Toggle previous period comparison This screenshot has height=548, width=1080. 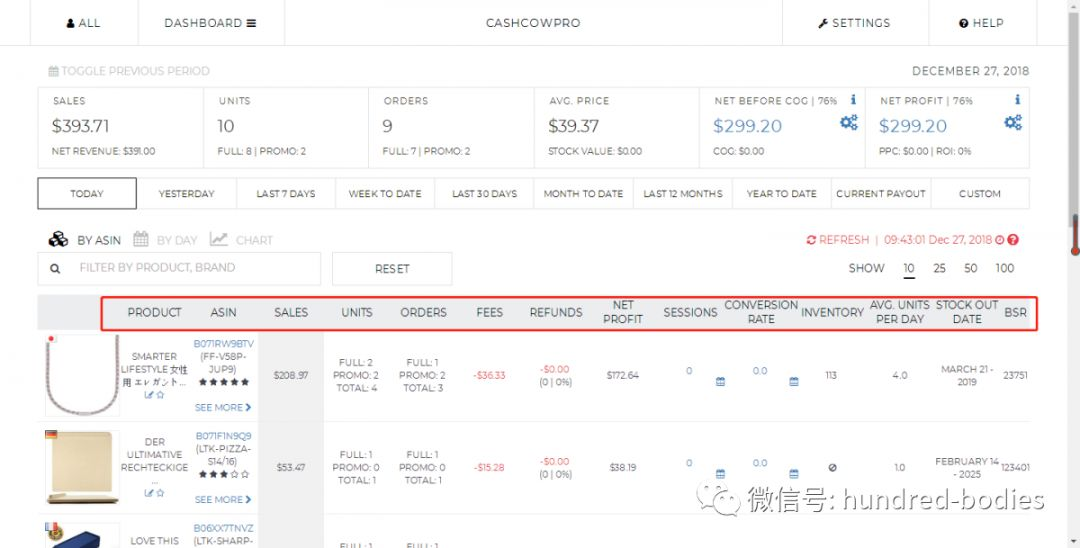pyautogui.click(x=129, y=71)
